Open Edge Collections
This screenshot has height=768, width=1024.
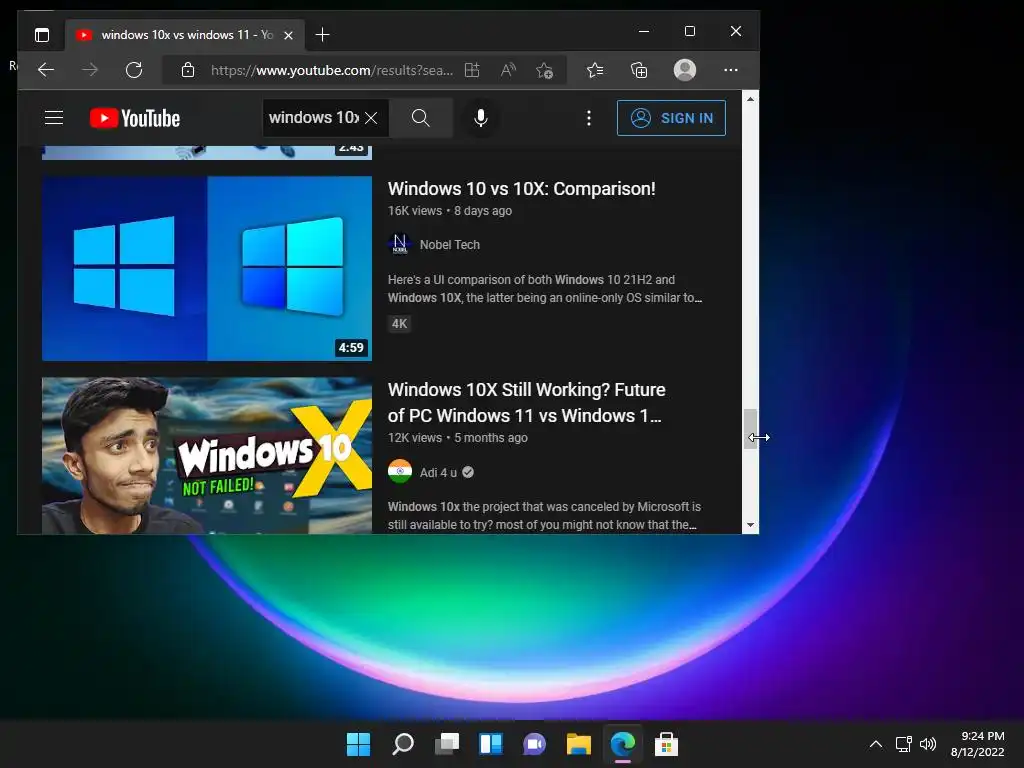639,70
